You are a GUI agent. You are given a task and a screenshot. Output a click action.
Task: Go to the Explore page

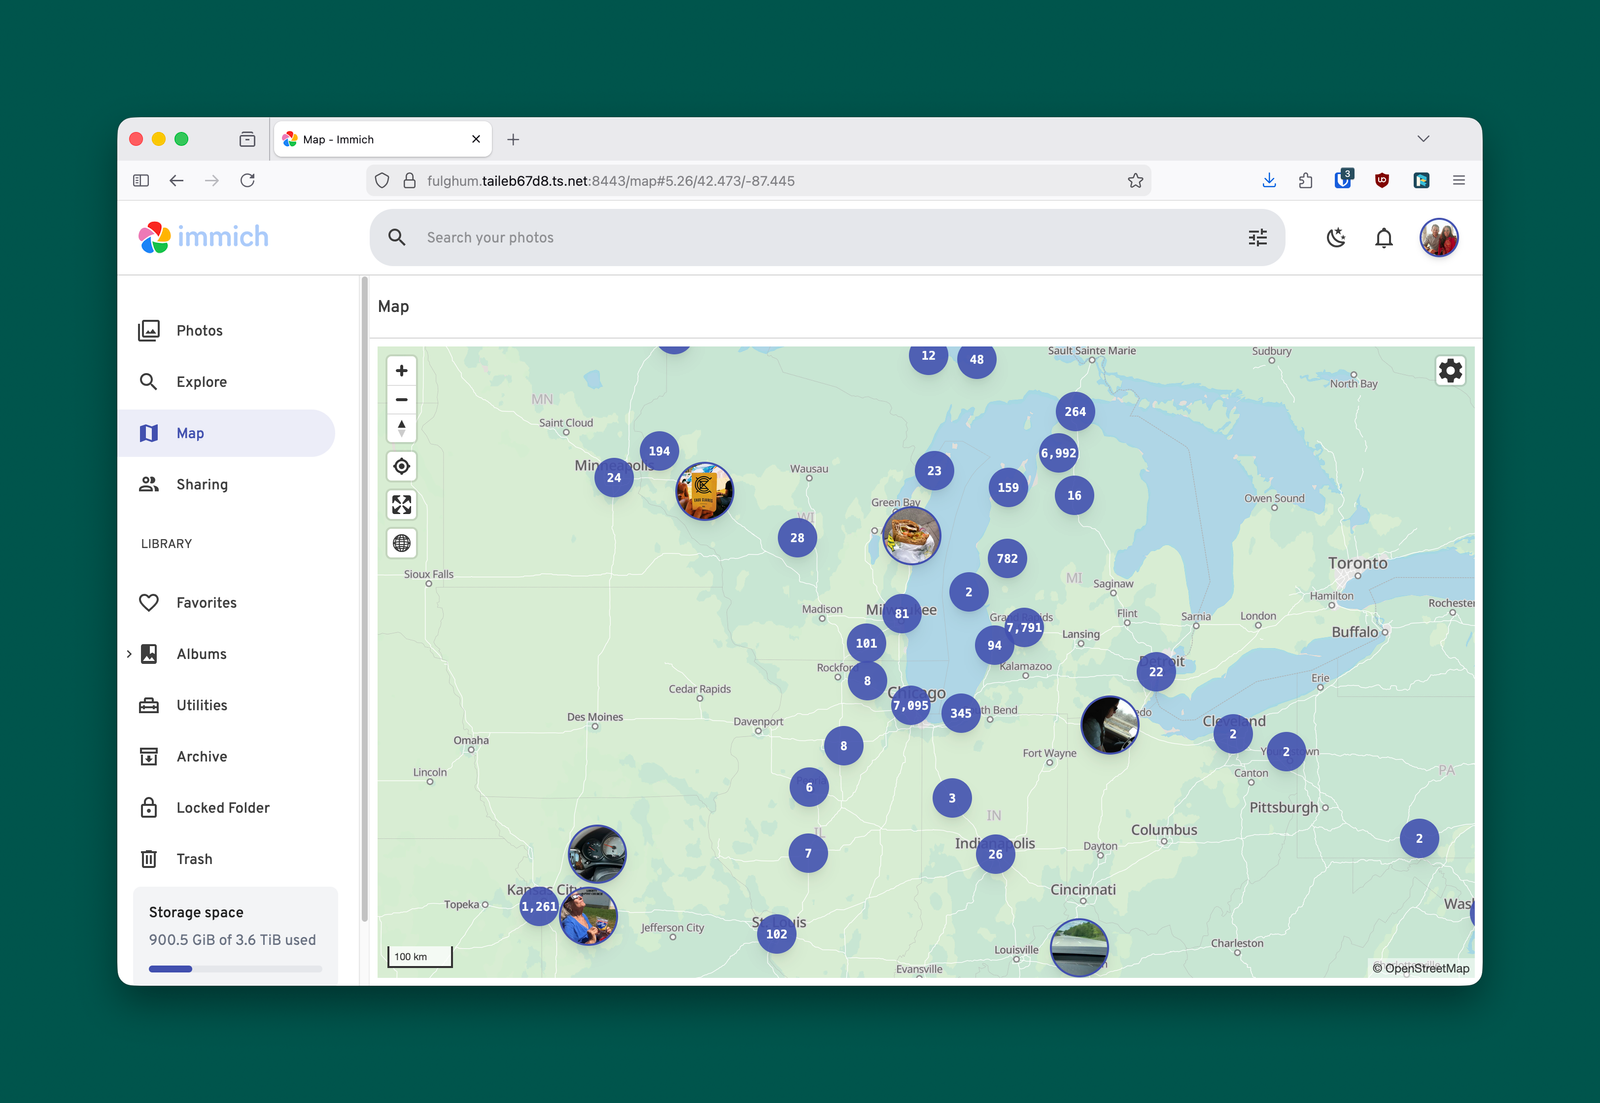pyautogui.click(x=201, y=382)
